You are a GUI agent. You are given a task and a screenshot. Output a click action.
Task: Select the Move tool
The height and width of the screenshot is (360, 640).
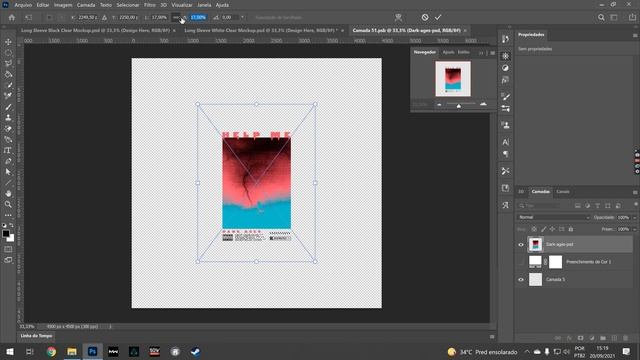coord(8,42)
